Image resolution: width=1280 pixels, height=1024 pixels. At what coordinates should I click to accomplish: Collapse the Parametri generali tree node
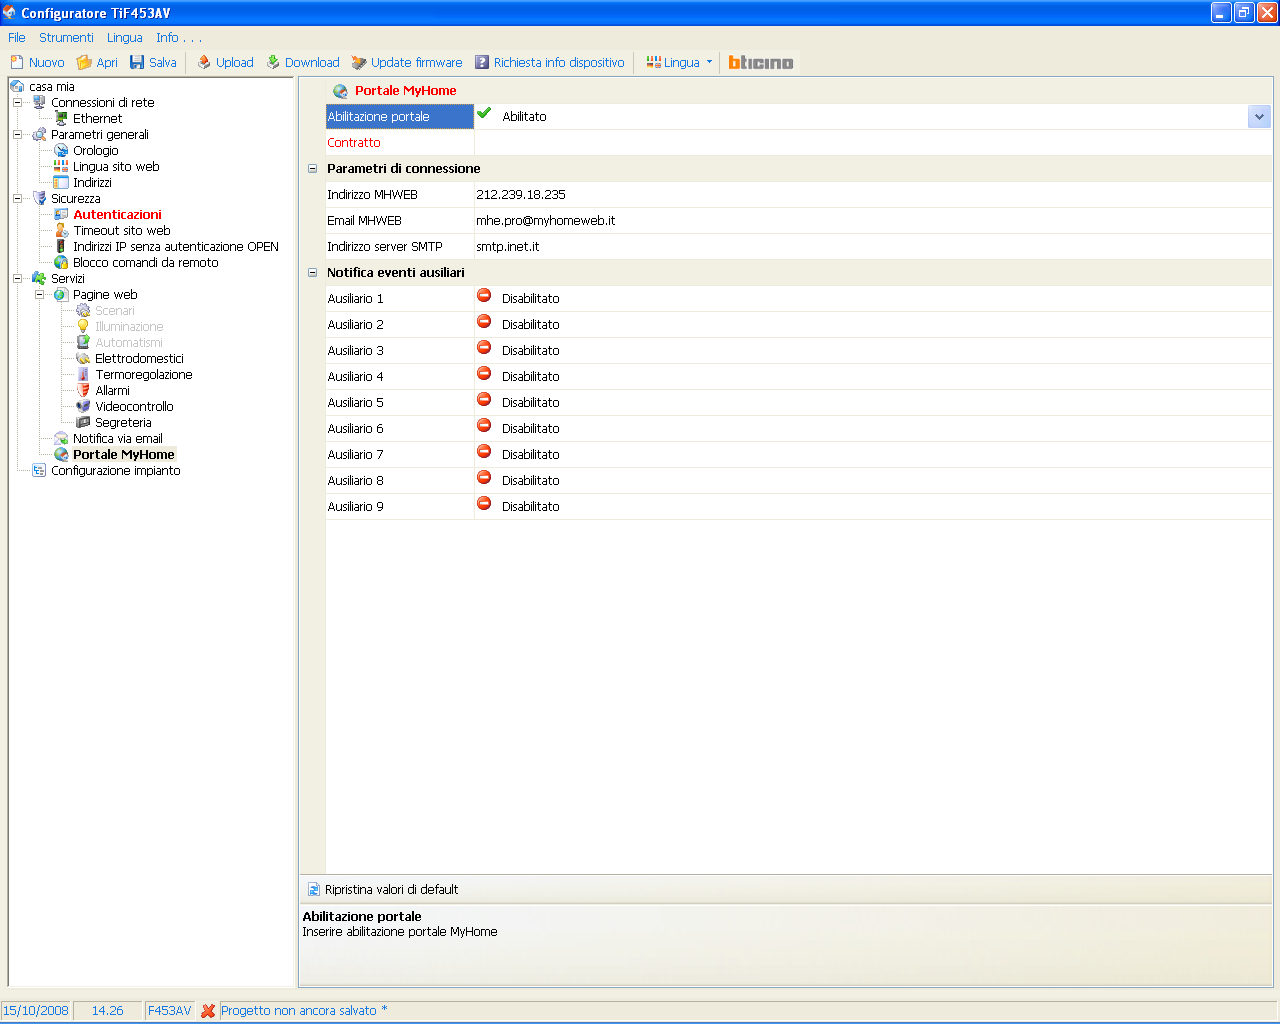17,134
